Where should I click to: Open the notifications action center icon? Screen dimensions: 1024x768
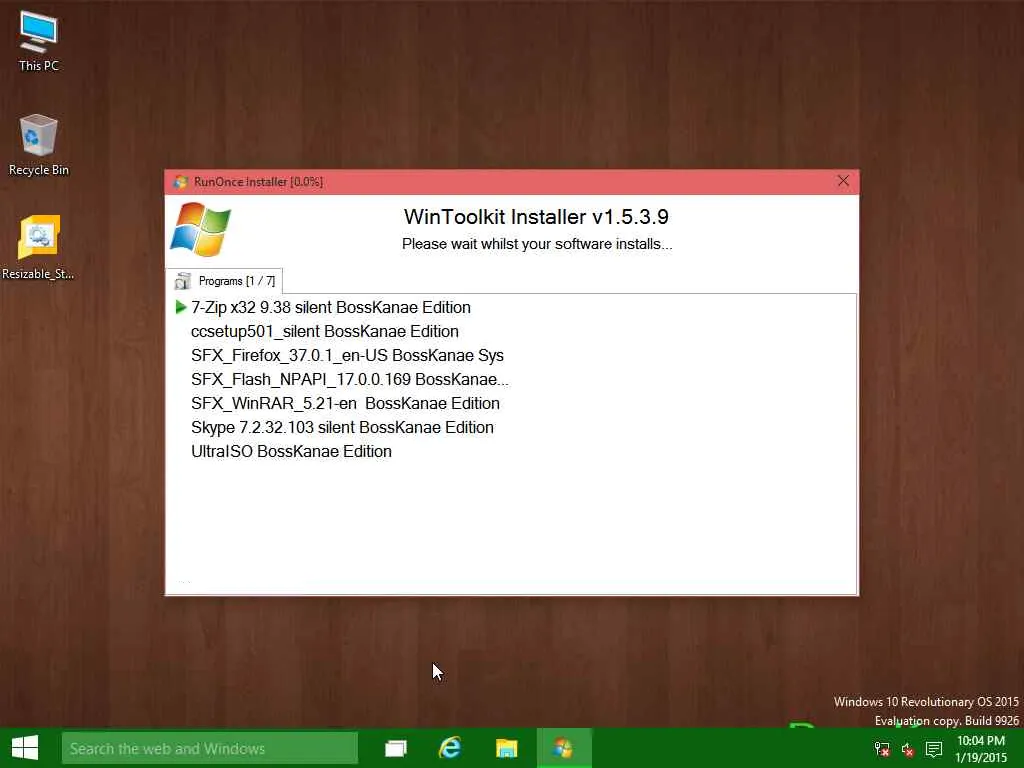pos(934,749)
